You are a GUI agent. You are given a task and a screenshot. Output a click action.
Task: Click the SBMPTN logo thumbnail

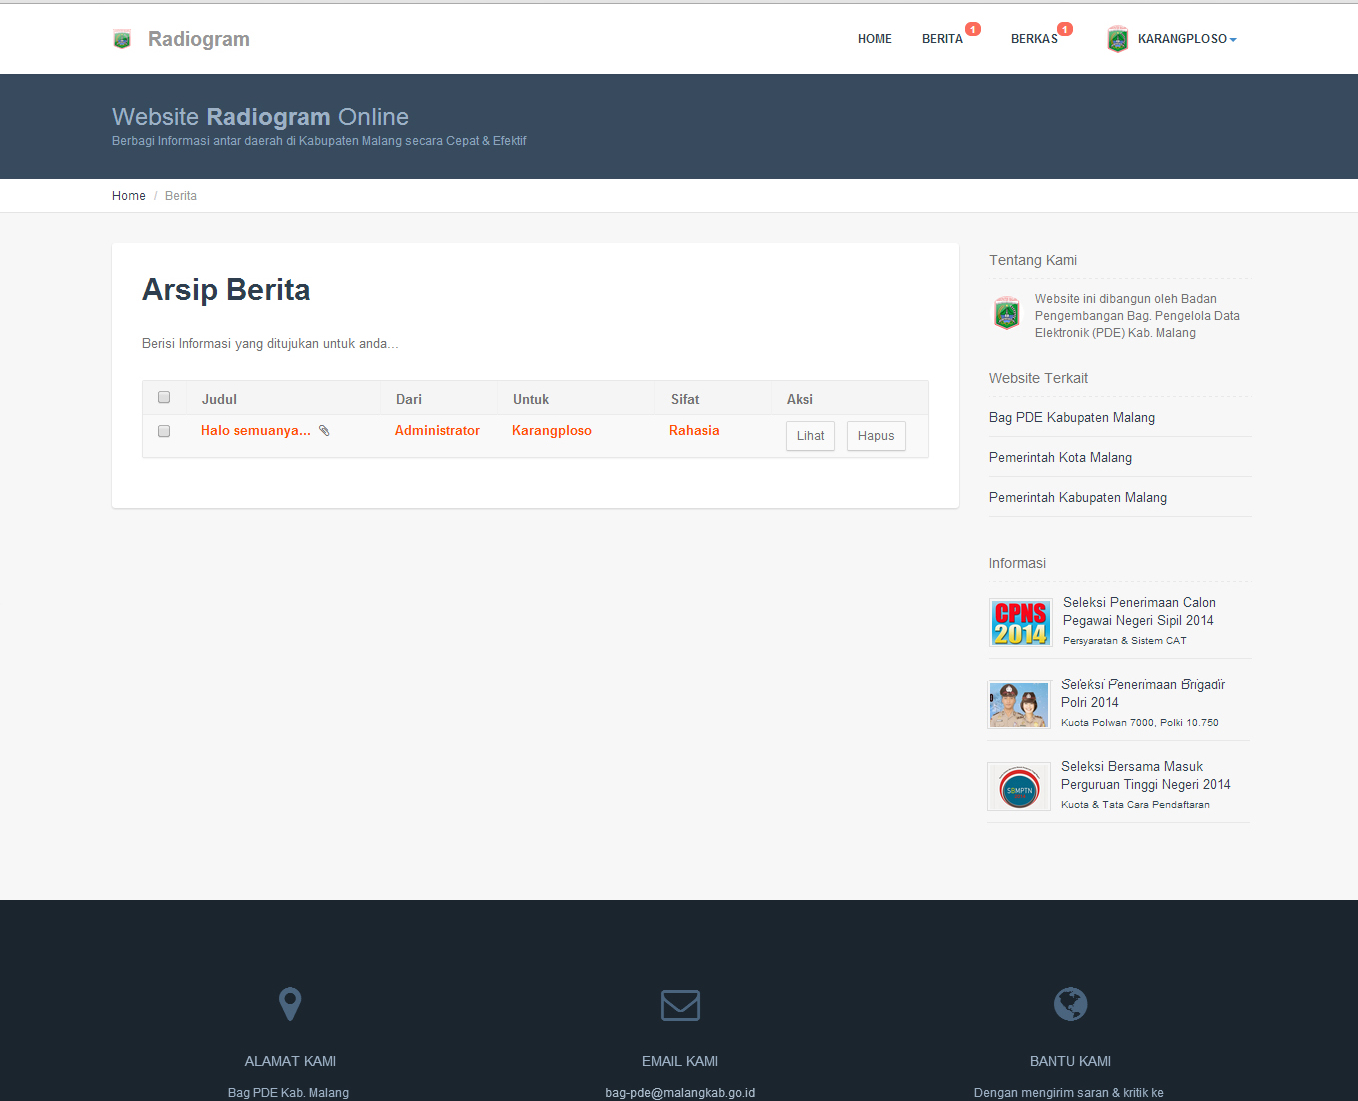point(1019,787)
